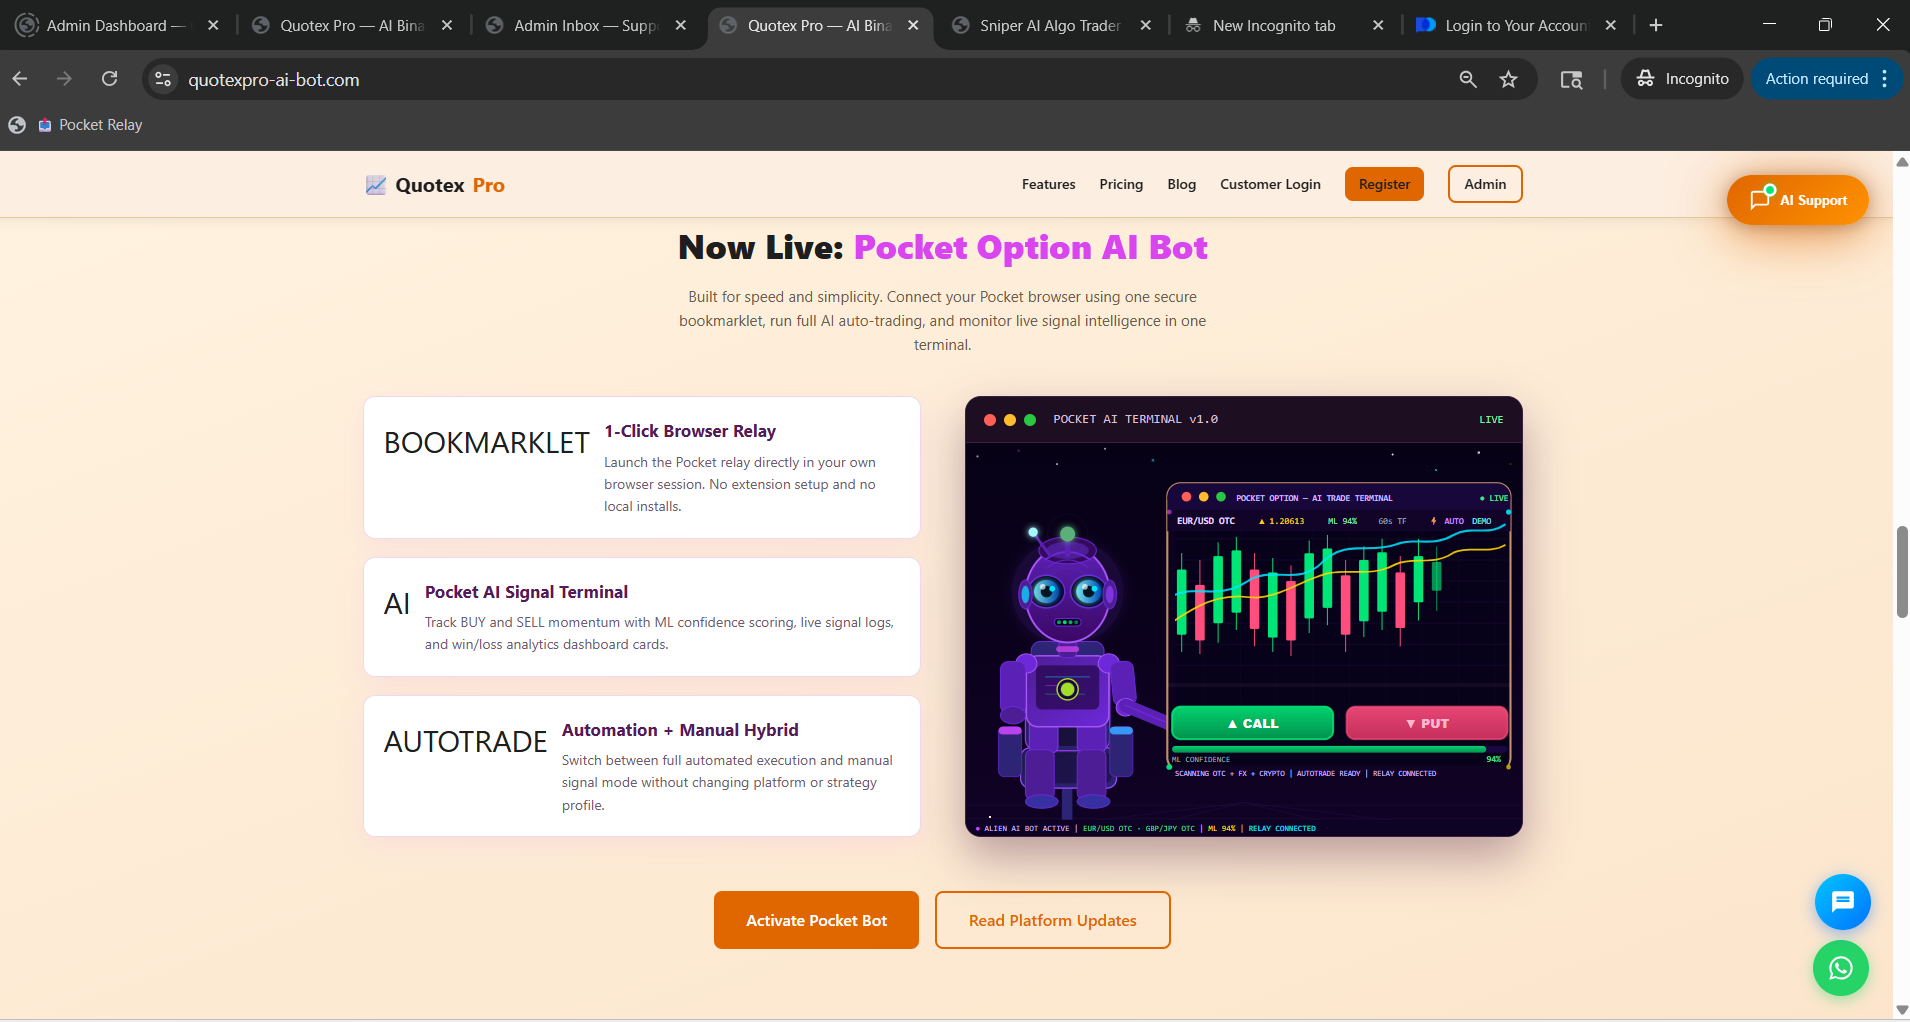Click the Automation + Manual Hybrid card

click(x=642, y=766)
